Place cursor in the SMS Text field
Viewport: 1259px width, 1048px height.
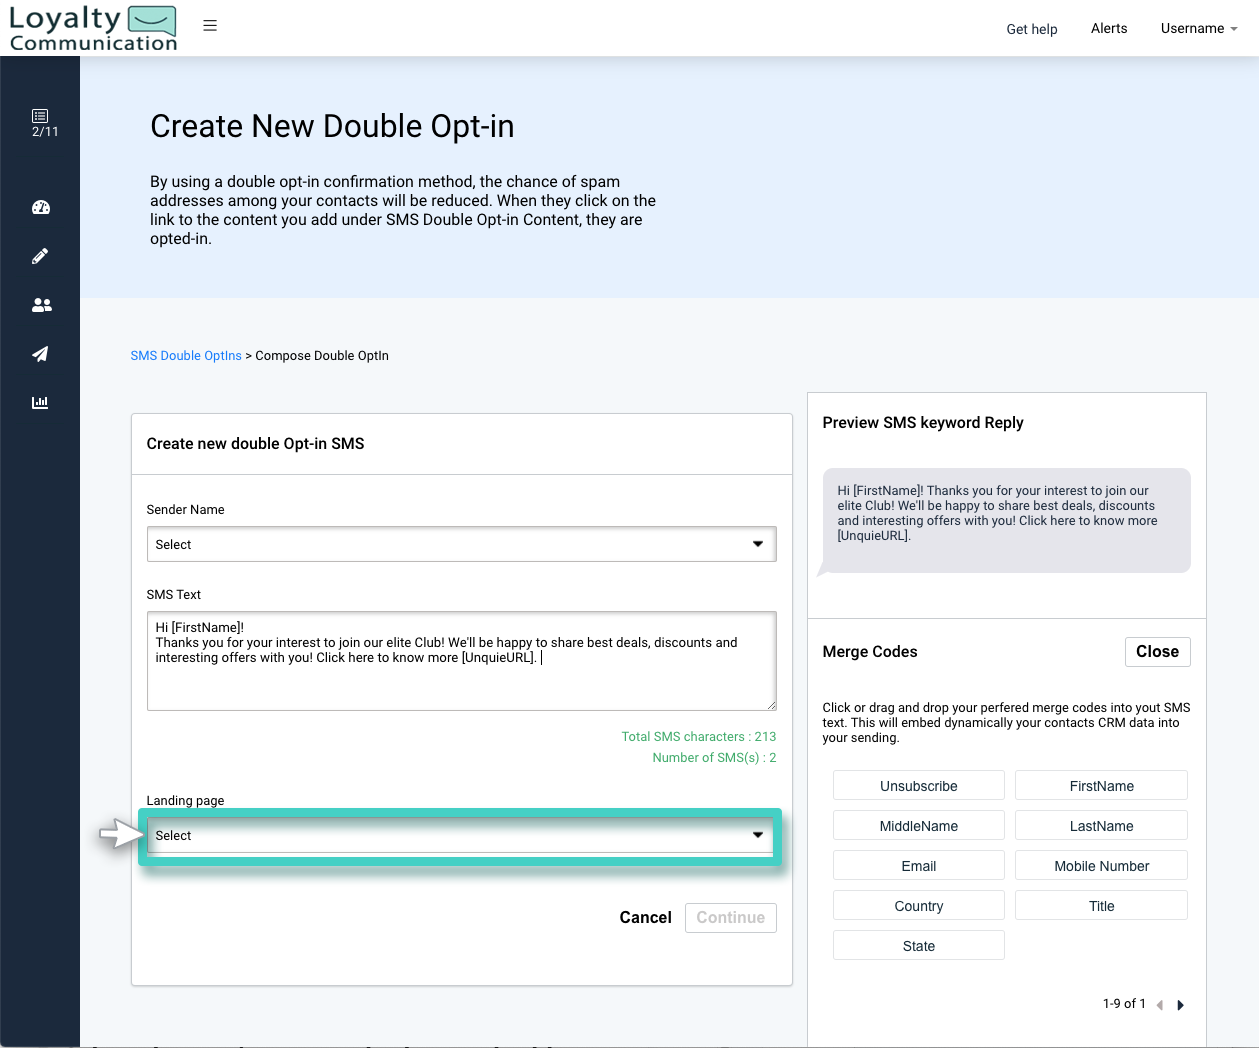pos(461,660)
